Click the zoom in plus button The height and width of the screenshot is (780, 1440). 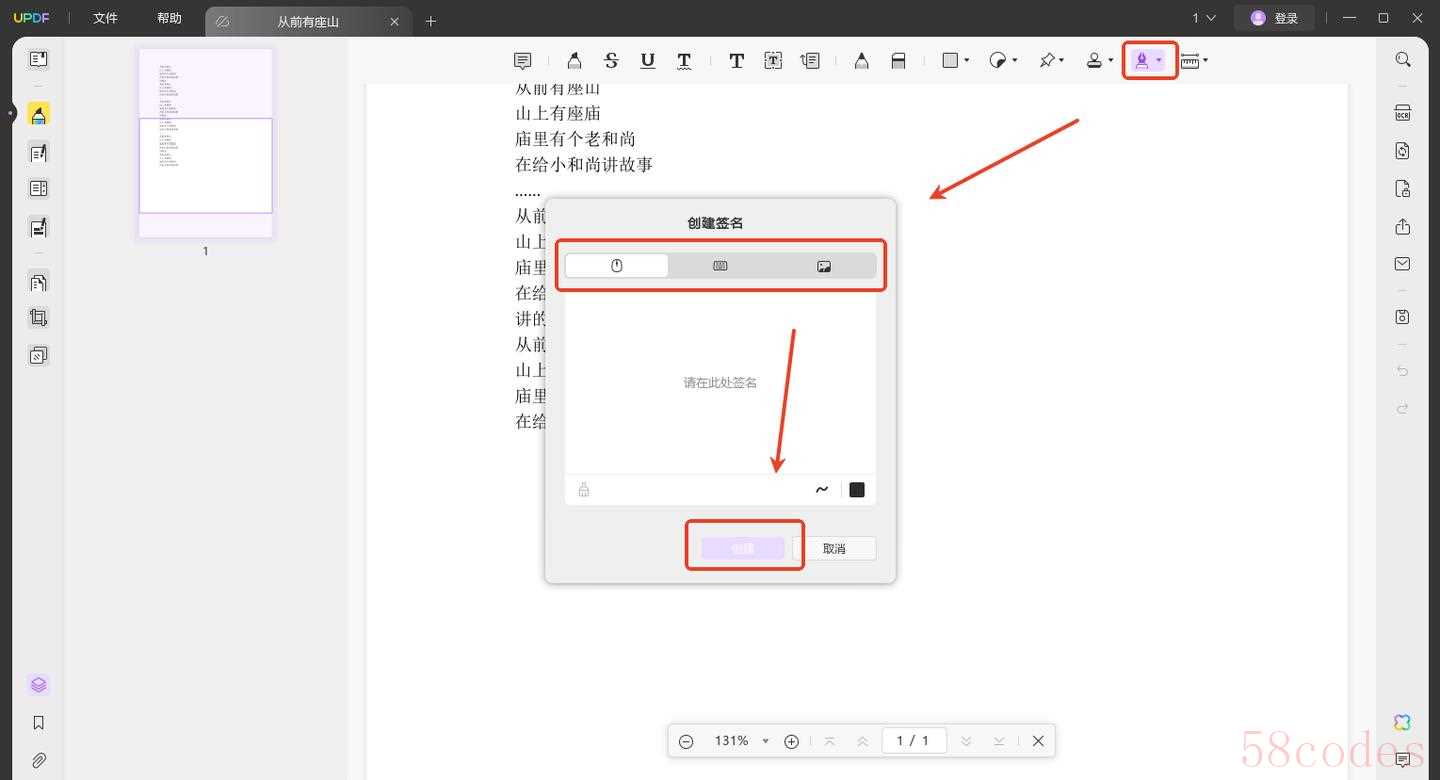pyautogui.click(x=791, y=741)
